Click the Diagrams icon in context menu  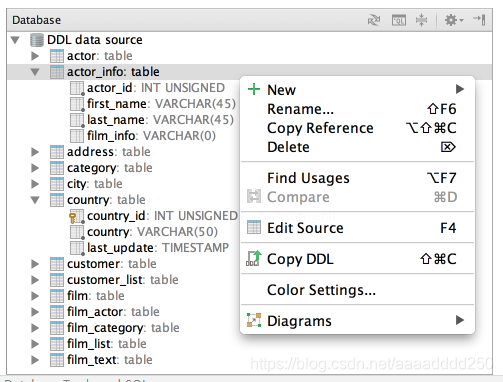click(x=254, y=320)
